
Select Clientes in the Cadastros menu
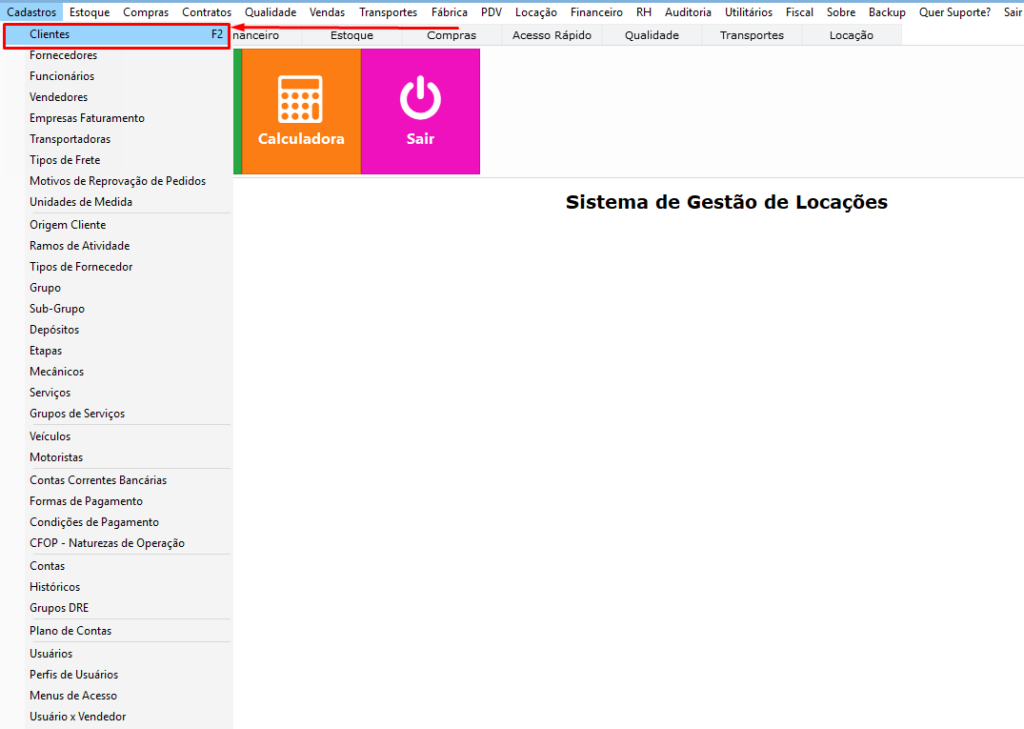click(x=50, y=34)
